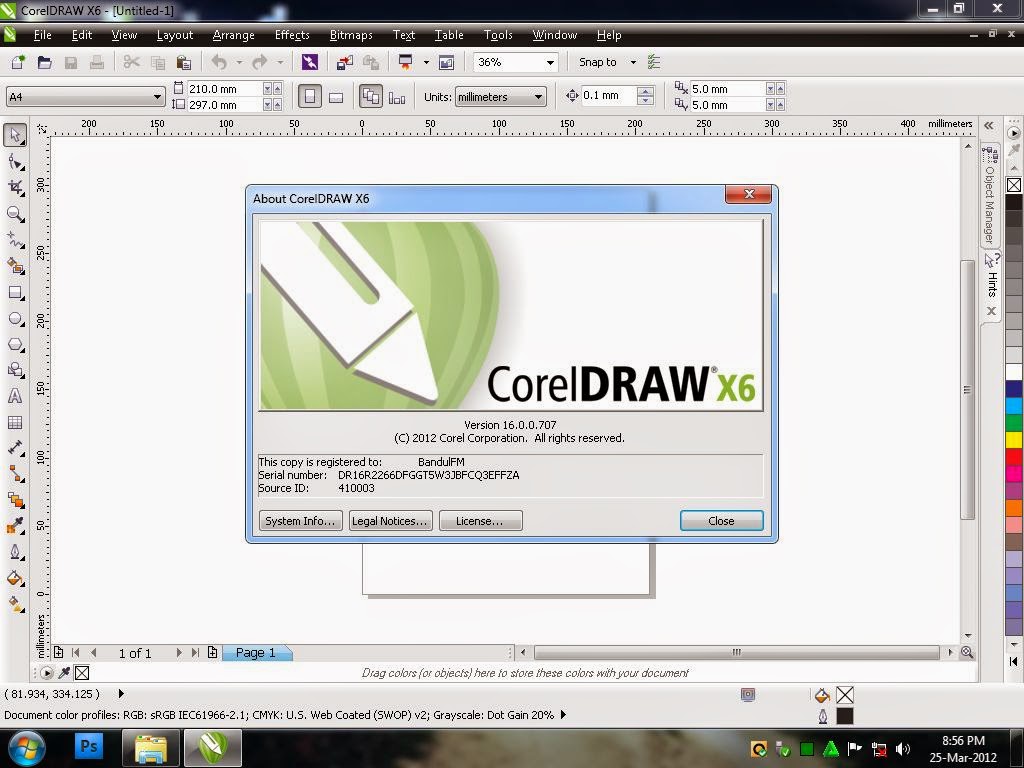
Task: Select the Interactive Fill tool
Action: pyautogui.click(x=15, y=605)
